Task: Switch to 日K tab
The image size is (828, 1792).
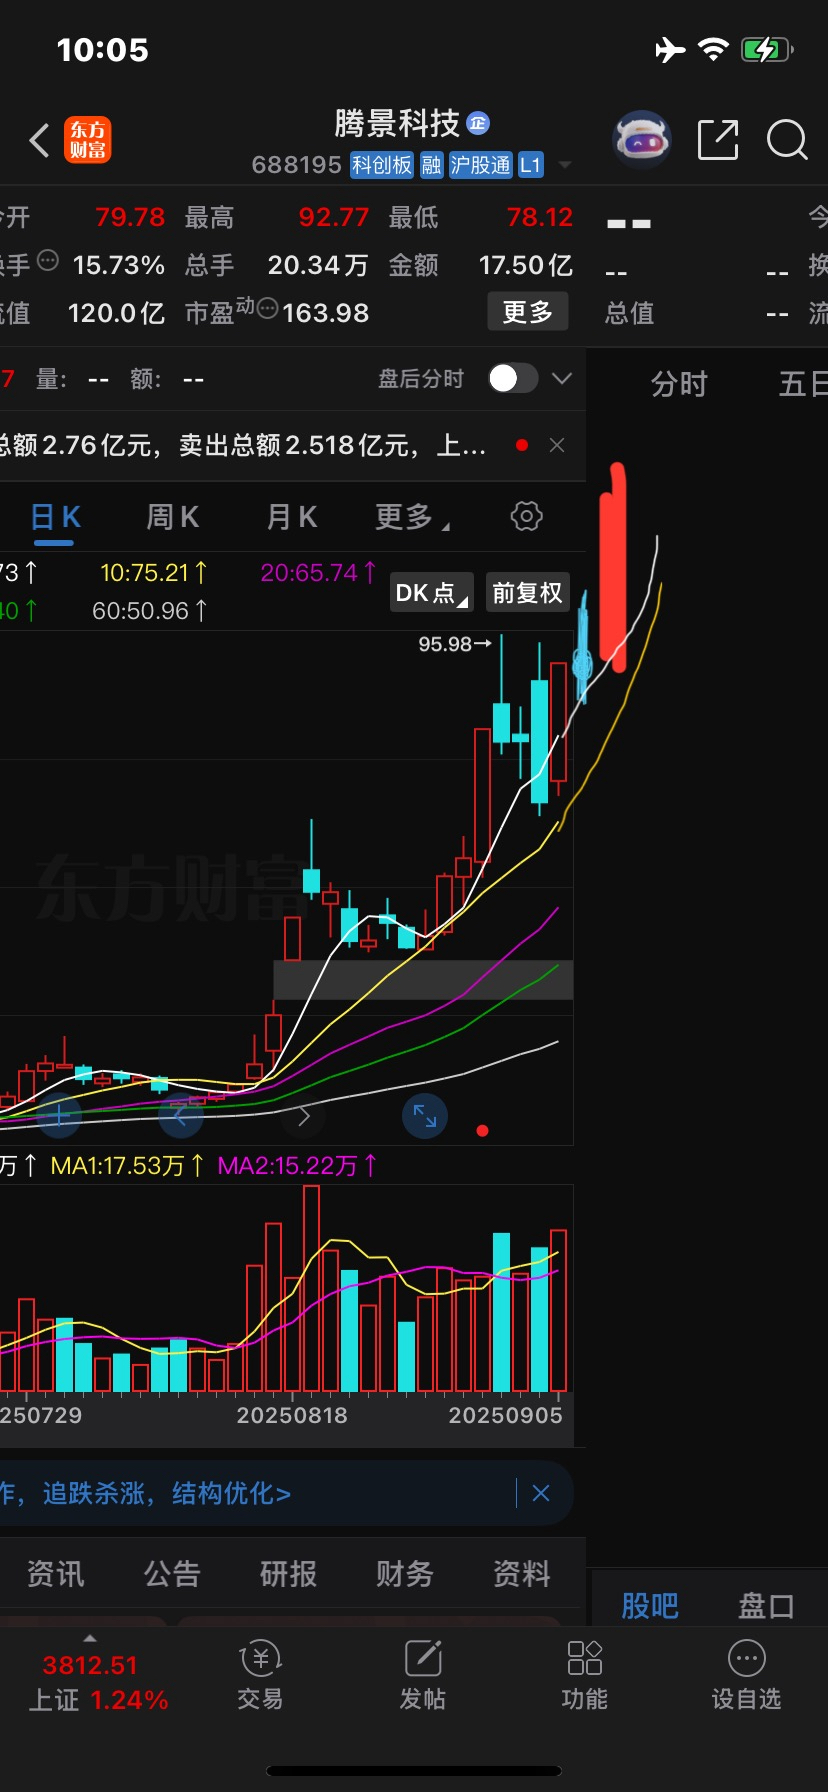Action: (55, 517)
